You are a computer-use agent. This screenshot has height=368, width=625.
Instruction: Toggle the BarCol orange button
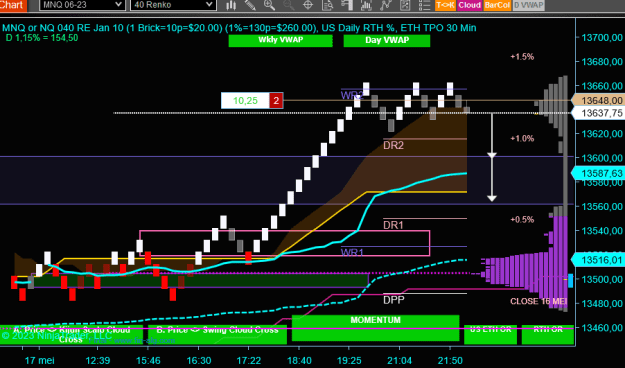tap(497, 5)
